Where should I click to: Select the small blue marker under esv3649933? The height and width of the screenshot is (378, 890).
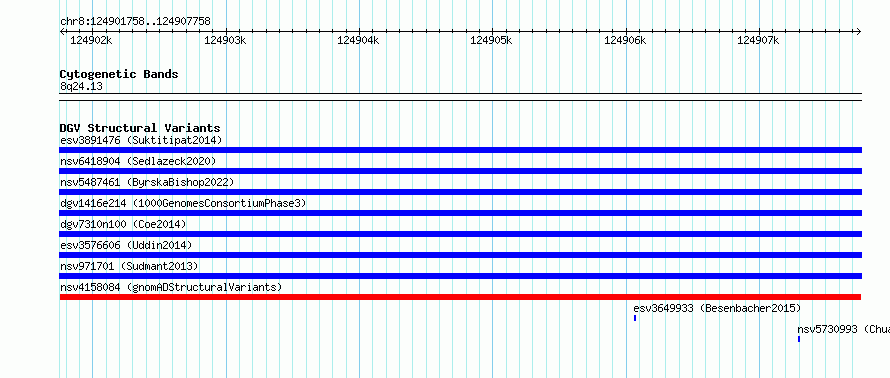(635, 318)
